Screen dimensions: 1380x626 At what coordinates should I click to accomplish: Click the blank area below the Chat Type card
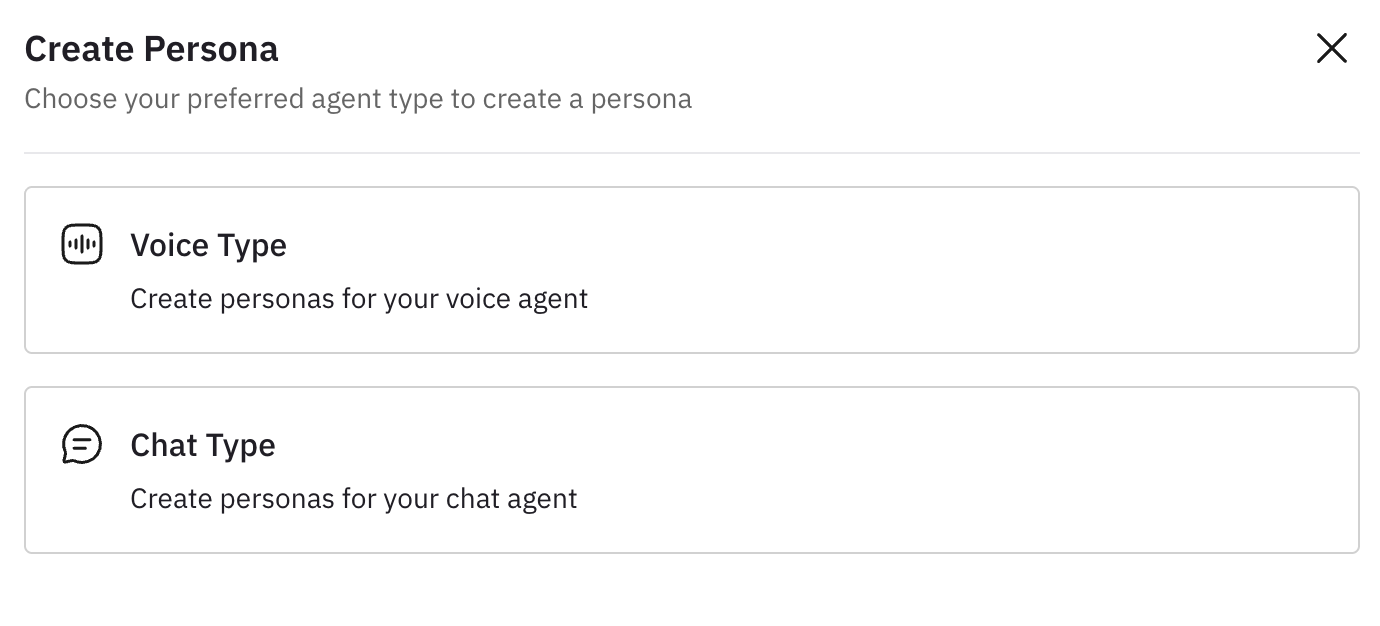point(691,592)
